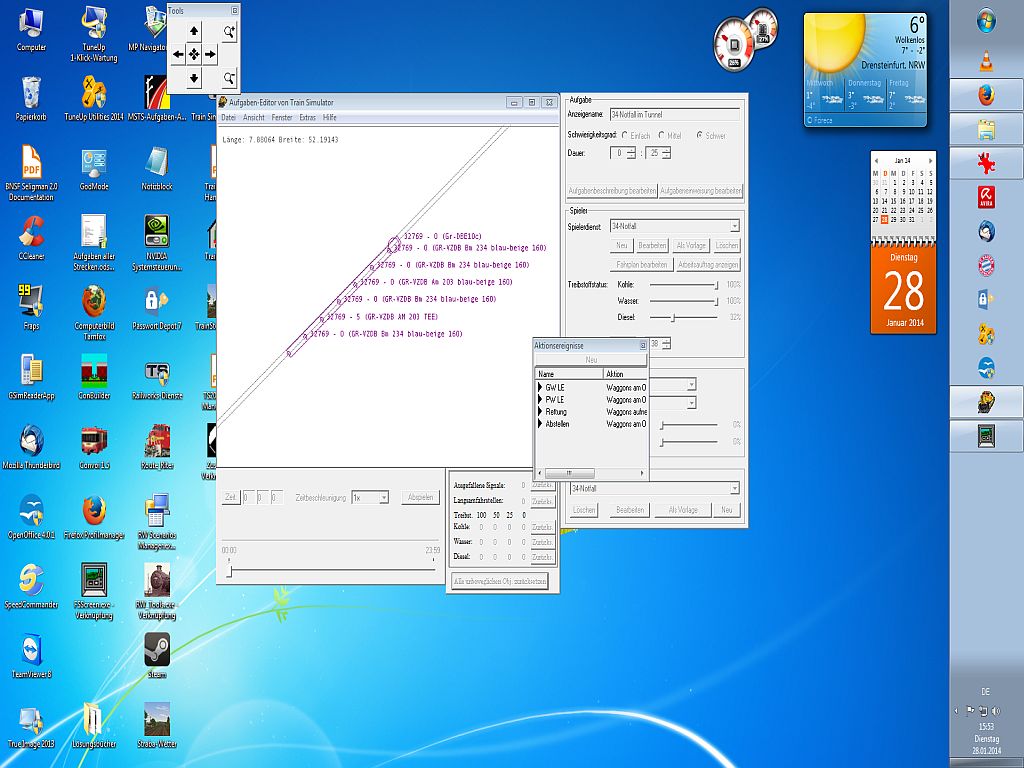Click the pan left arrow in Tools
This screenshot has width=1024, height=768.
178,54
